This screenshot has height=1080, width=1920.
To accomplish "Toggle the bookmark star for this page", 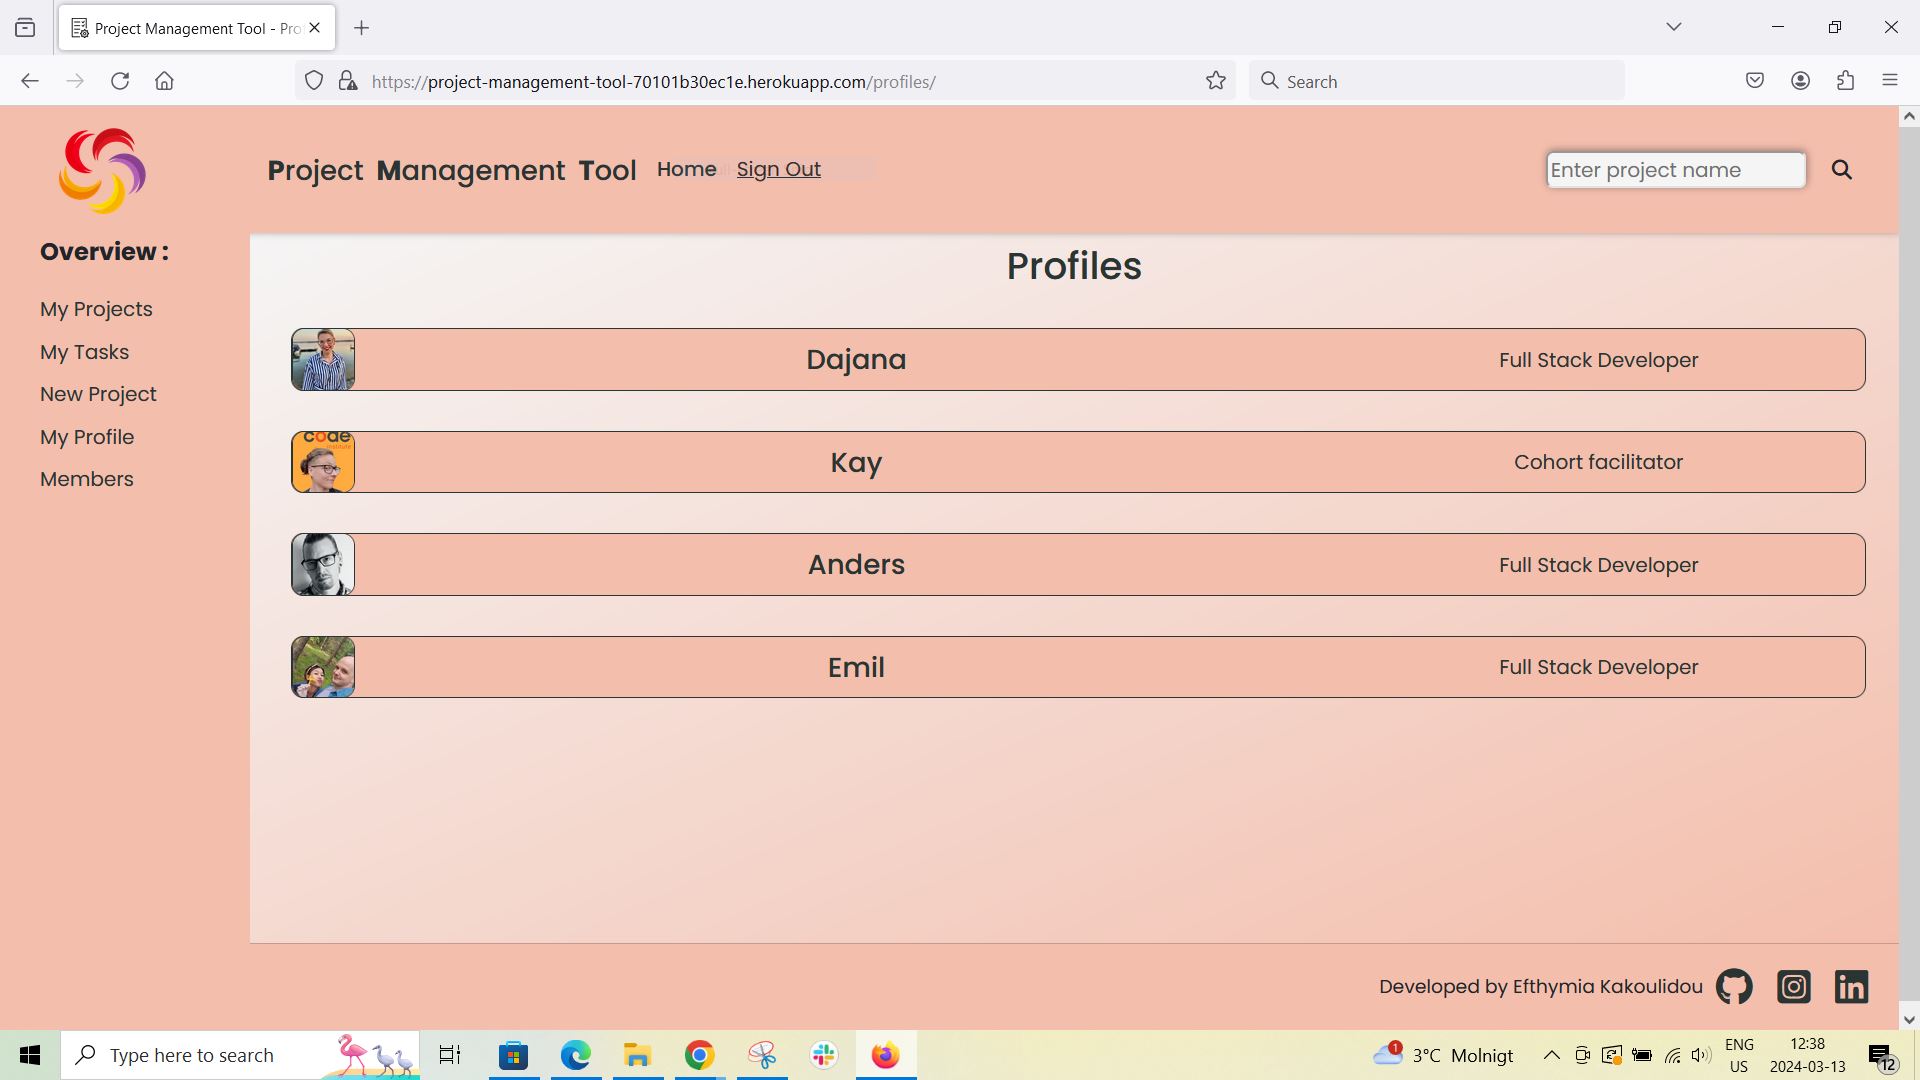I will [1215, 80].
